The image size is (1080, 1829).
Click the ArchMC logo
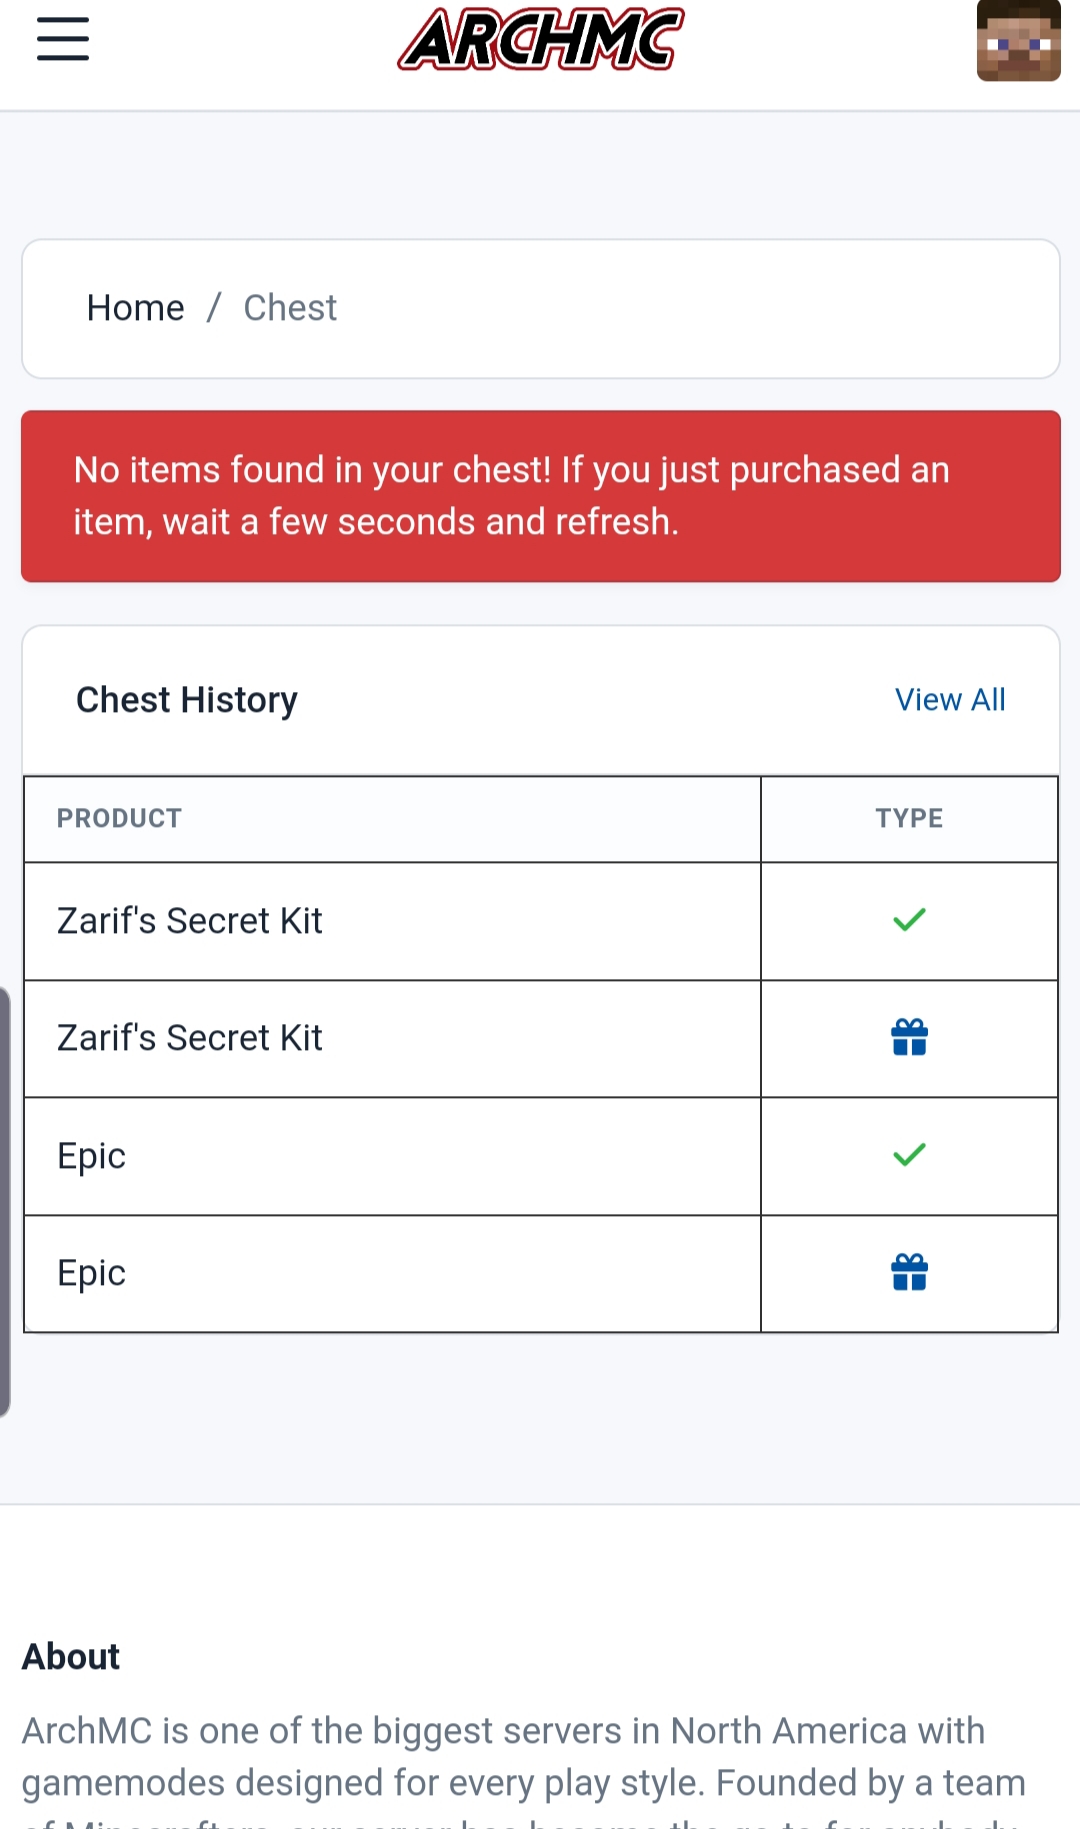pyautogui.click(x=541, y=39)
